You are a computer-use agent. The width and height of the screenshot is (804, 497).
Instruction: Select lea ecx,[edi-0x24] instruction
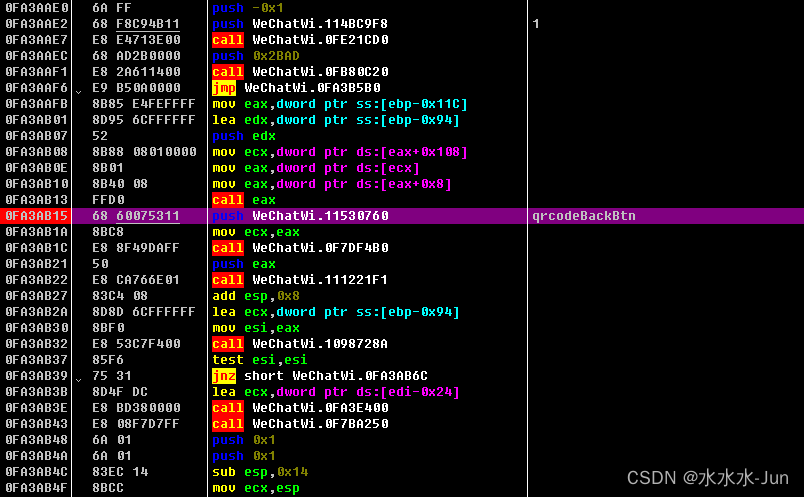tap(336, 392)
